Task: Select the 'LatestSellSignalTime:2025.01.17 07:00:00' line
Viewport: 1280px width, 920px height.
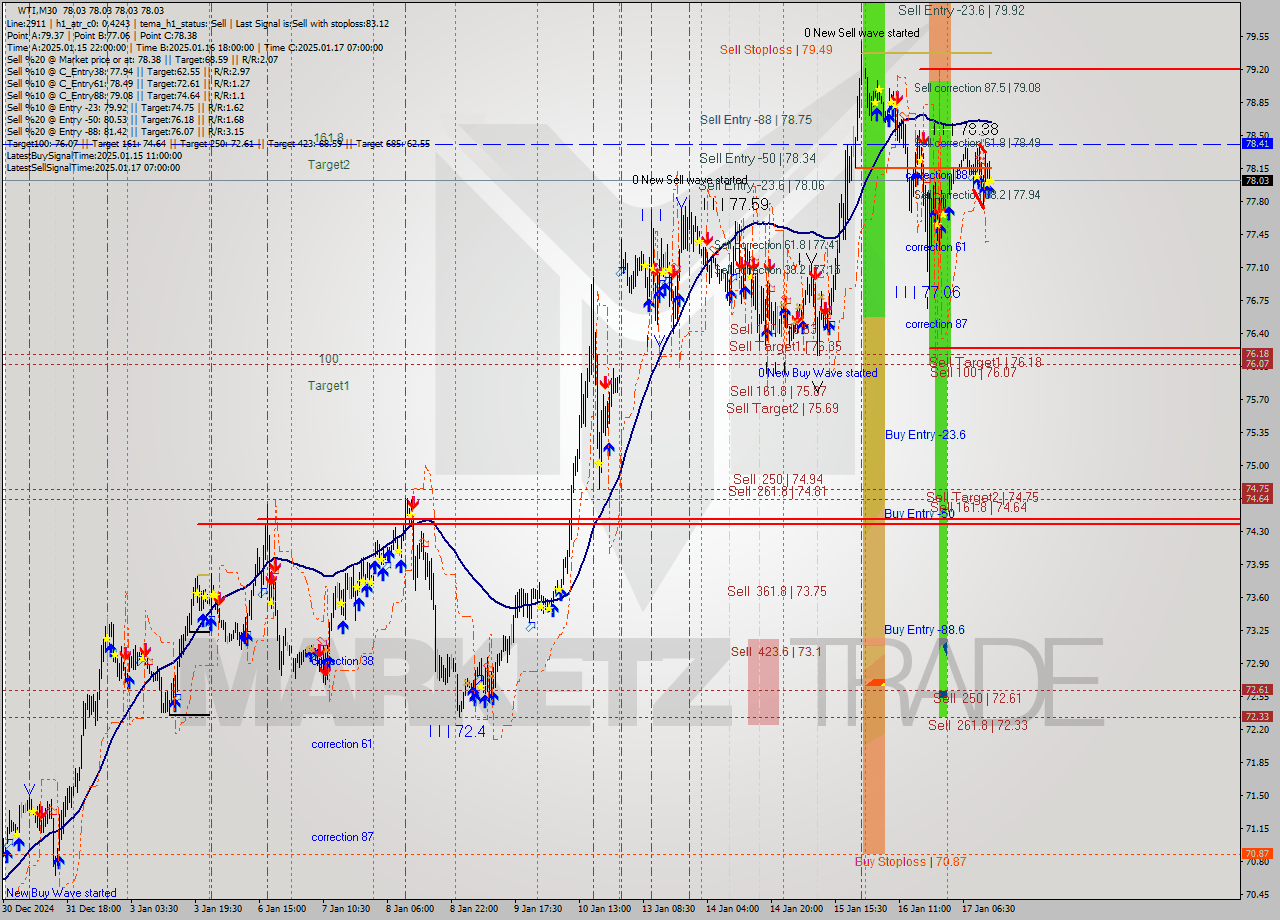Action: tap(94, 168)
